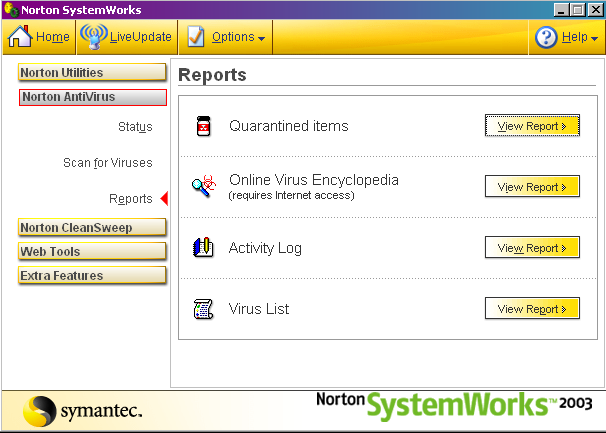Click the Activity Log notebook icon
This screenshot has height=433, width=606.
click(x=203, y=247)
